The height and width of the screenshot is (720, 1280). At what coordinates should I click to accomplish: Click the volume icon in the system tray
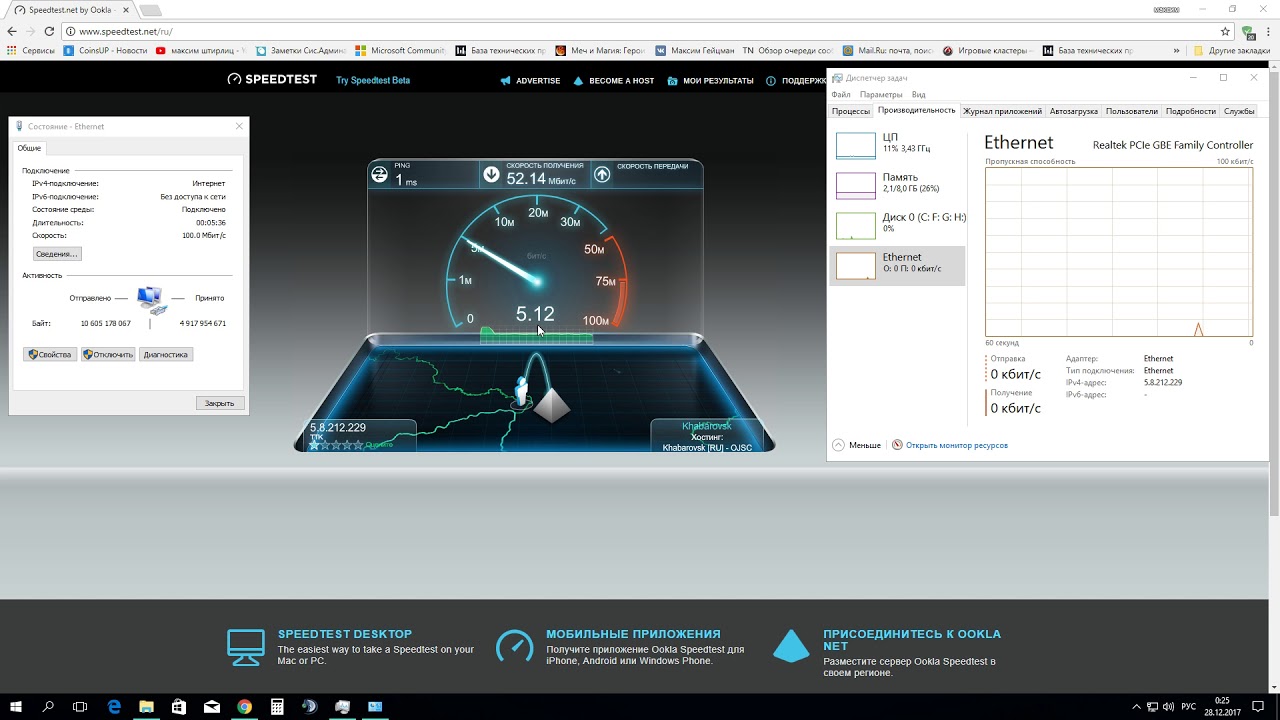coord(1168,707)
